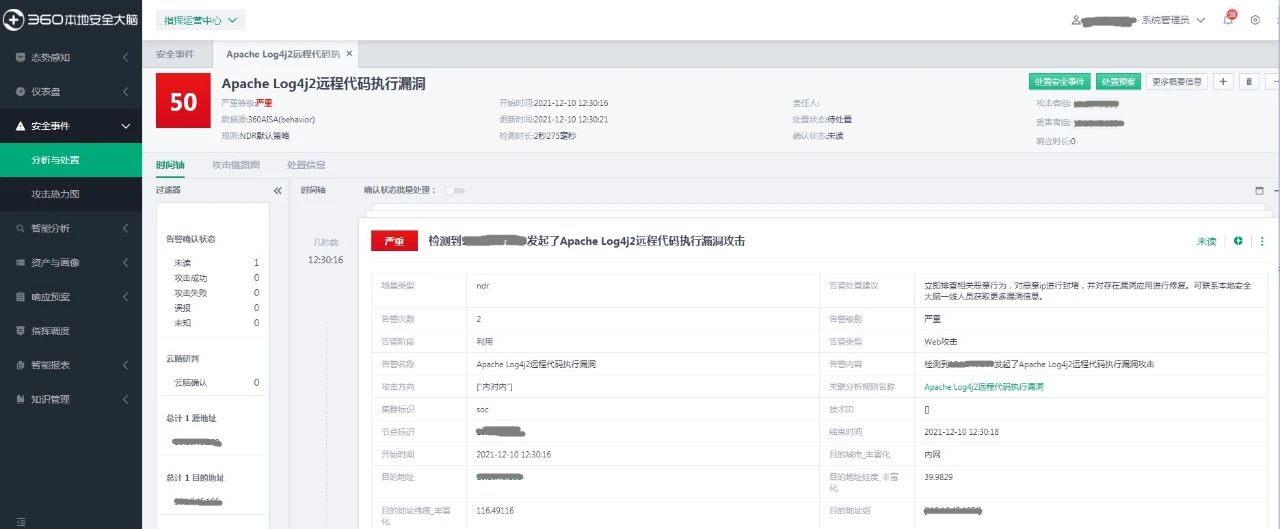The width and height of the screenshot is (1280, 529).
Task: Click the ["内对内"] attack direction value
Action: (495, 387)
